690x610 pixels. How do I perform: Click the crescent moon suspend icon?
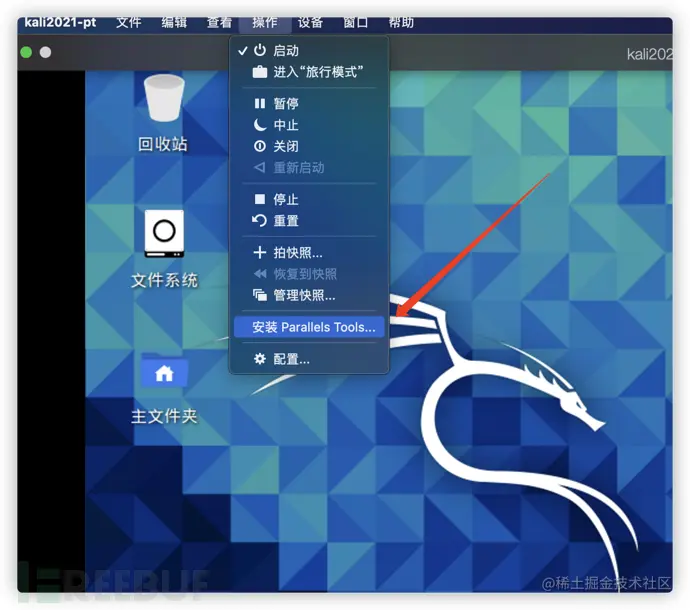coord(260,125)
